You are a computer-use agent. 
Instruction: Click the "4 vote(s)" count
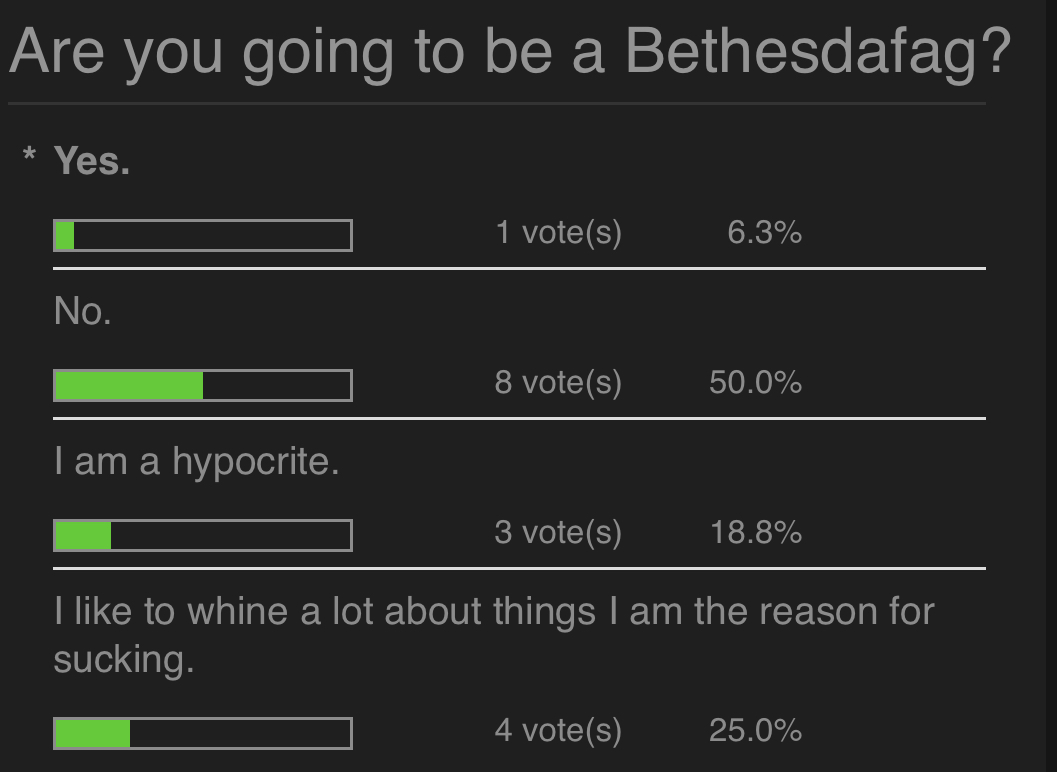[558, 731]
